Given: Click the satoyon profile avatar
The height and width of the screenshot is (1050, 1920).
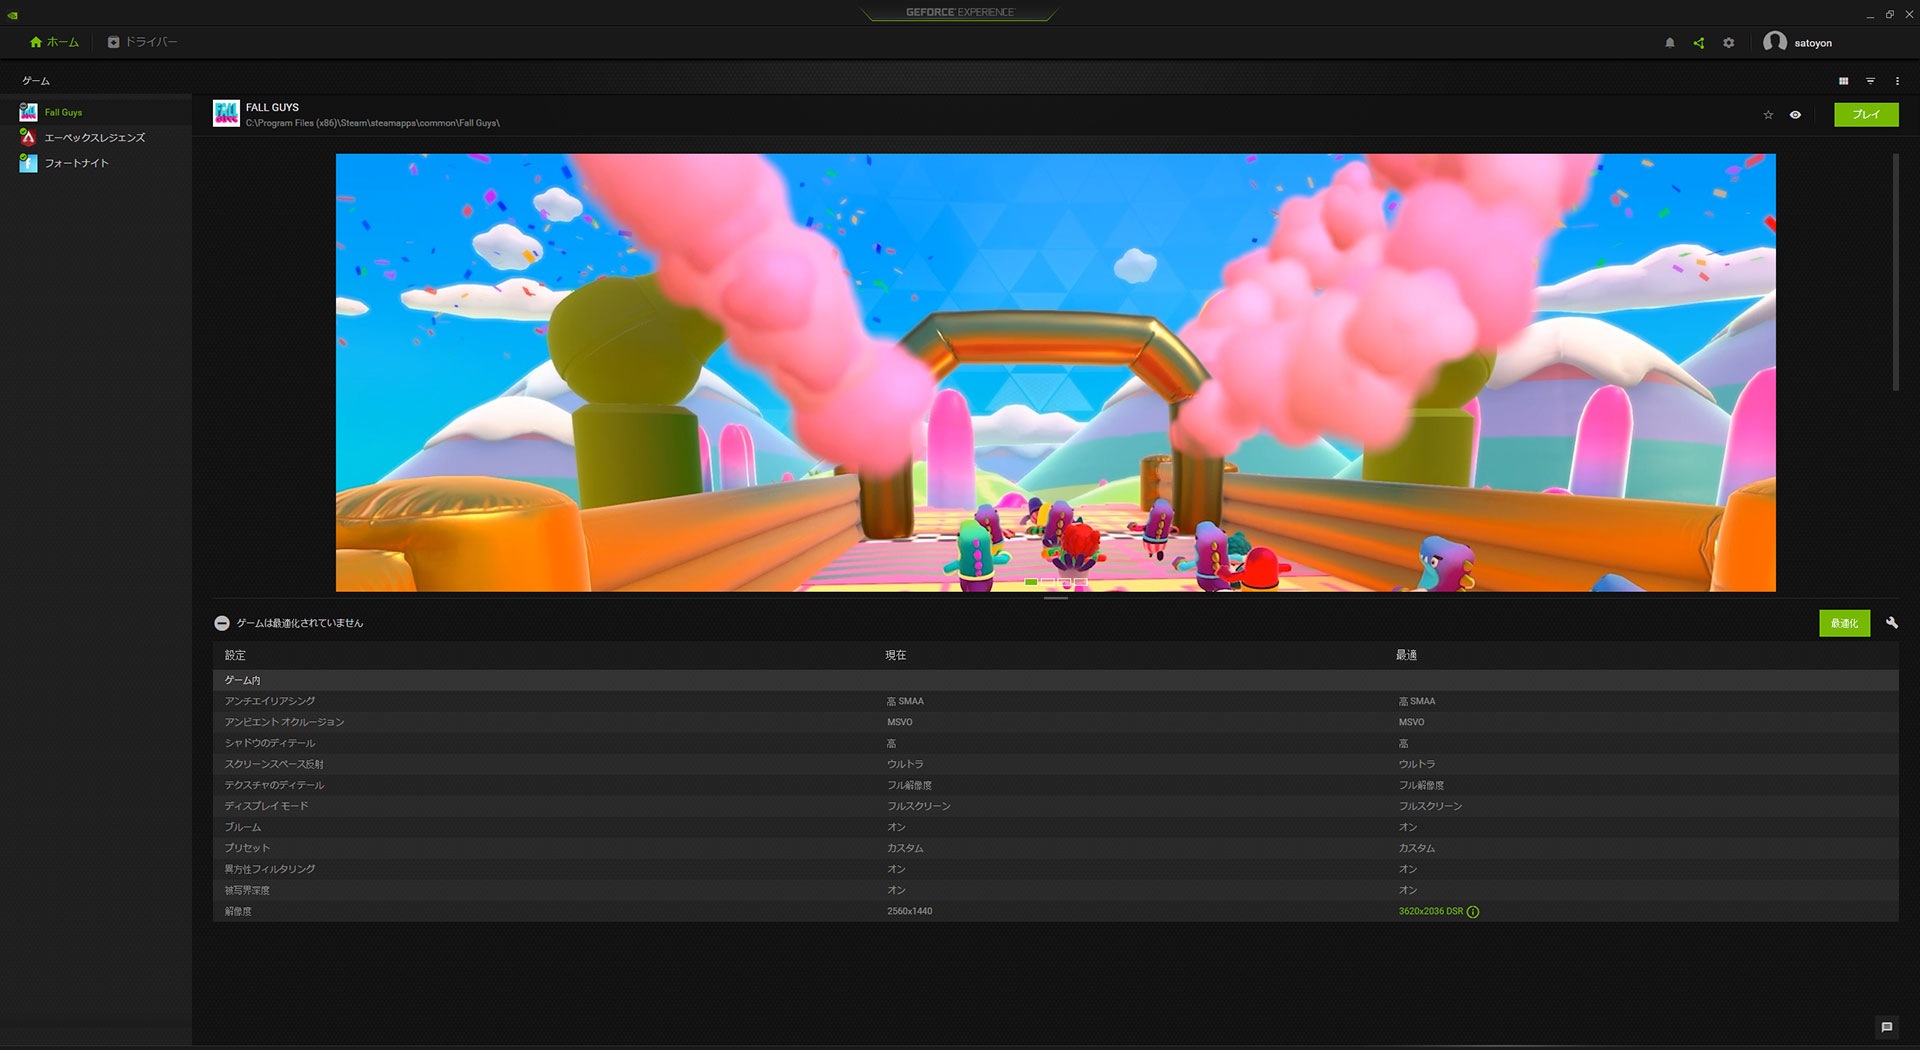Looking at the screenshot, I should click(x=1774, y=42).
